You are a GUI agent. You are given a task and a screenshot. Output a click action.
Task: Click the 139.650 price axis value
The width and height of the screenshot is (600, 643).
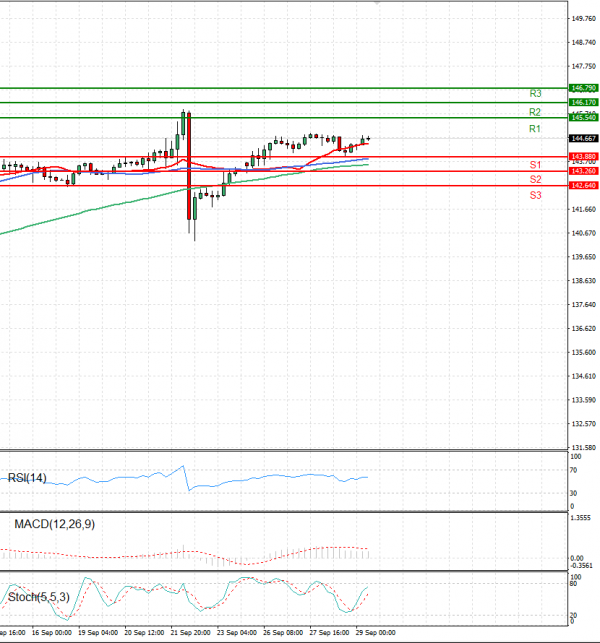coord(584,257)
